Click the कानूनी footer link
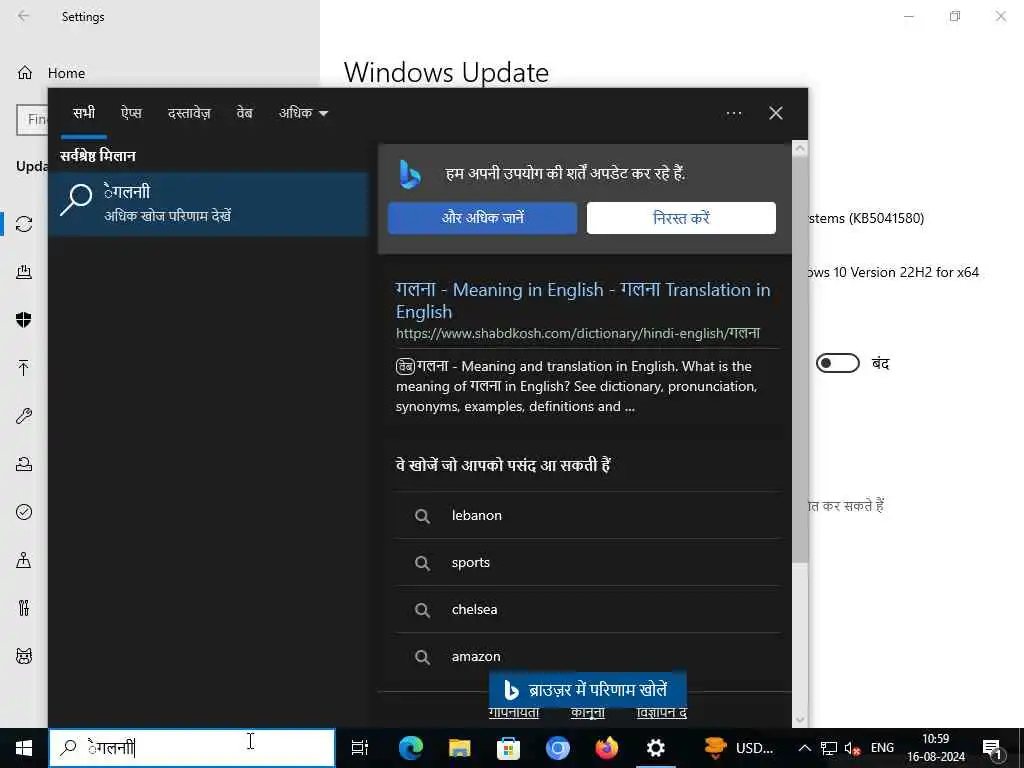This screenshot has width=1024, height=768. (x=588, y=713)
